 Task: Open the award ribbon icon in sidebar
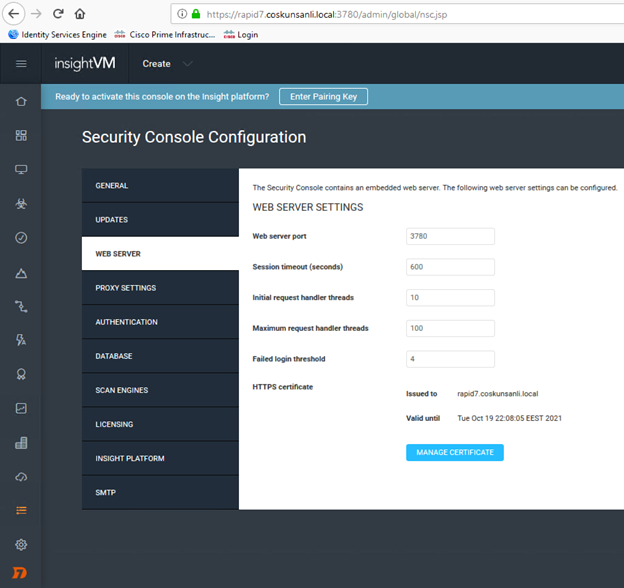(21, 374)
